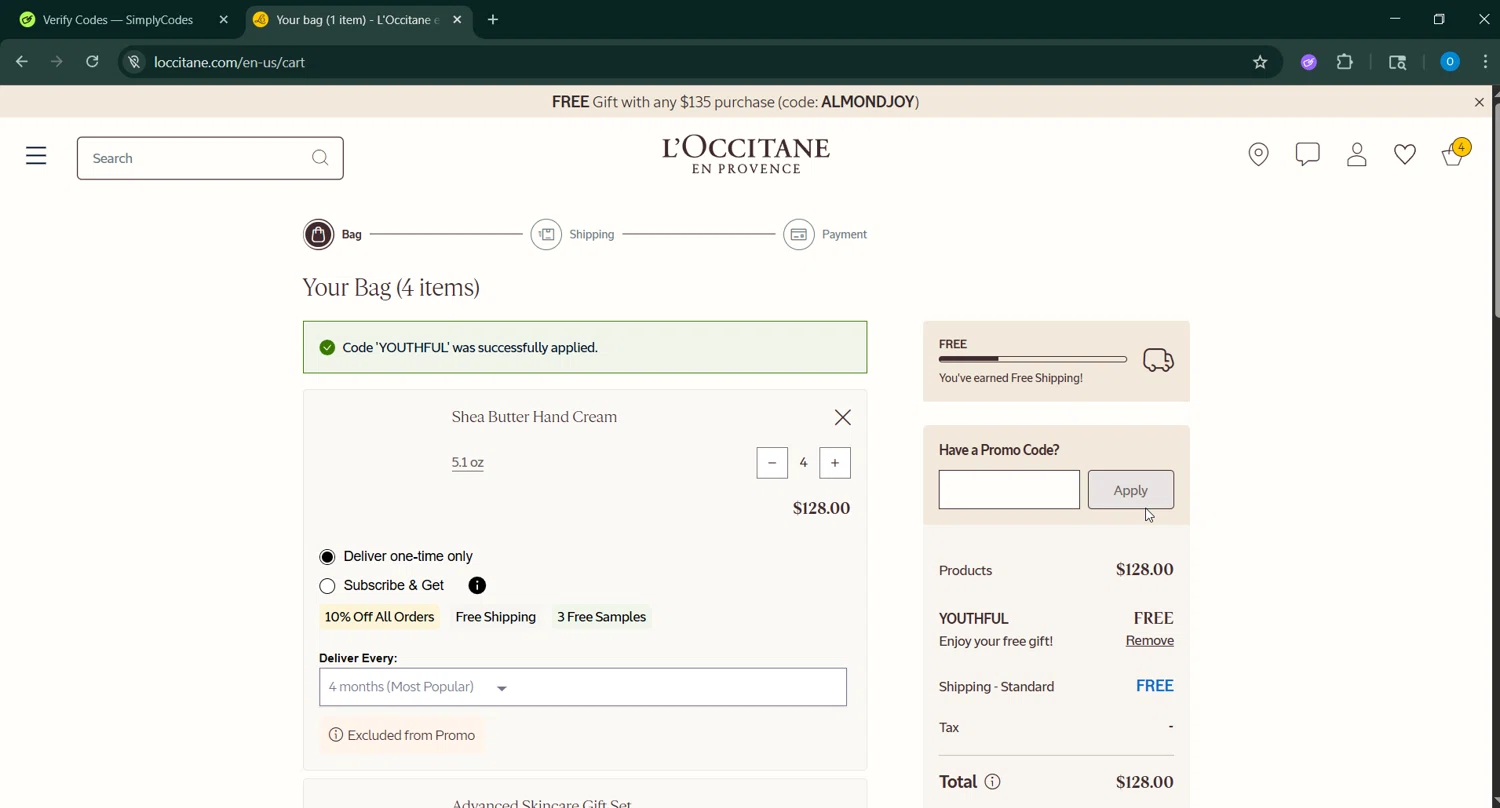Click the Free Shipping badge

pyautogui.click(x=496, y=617)
